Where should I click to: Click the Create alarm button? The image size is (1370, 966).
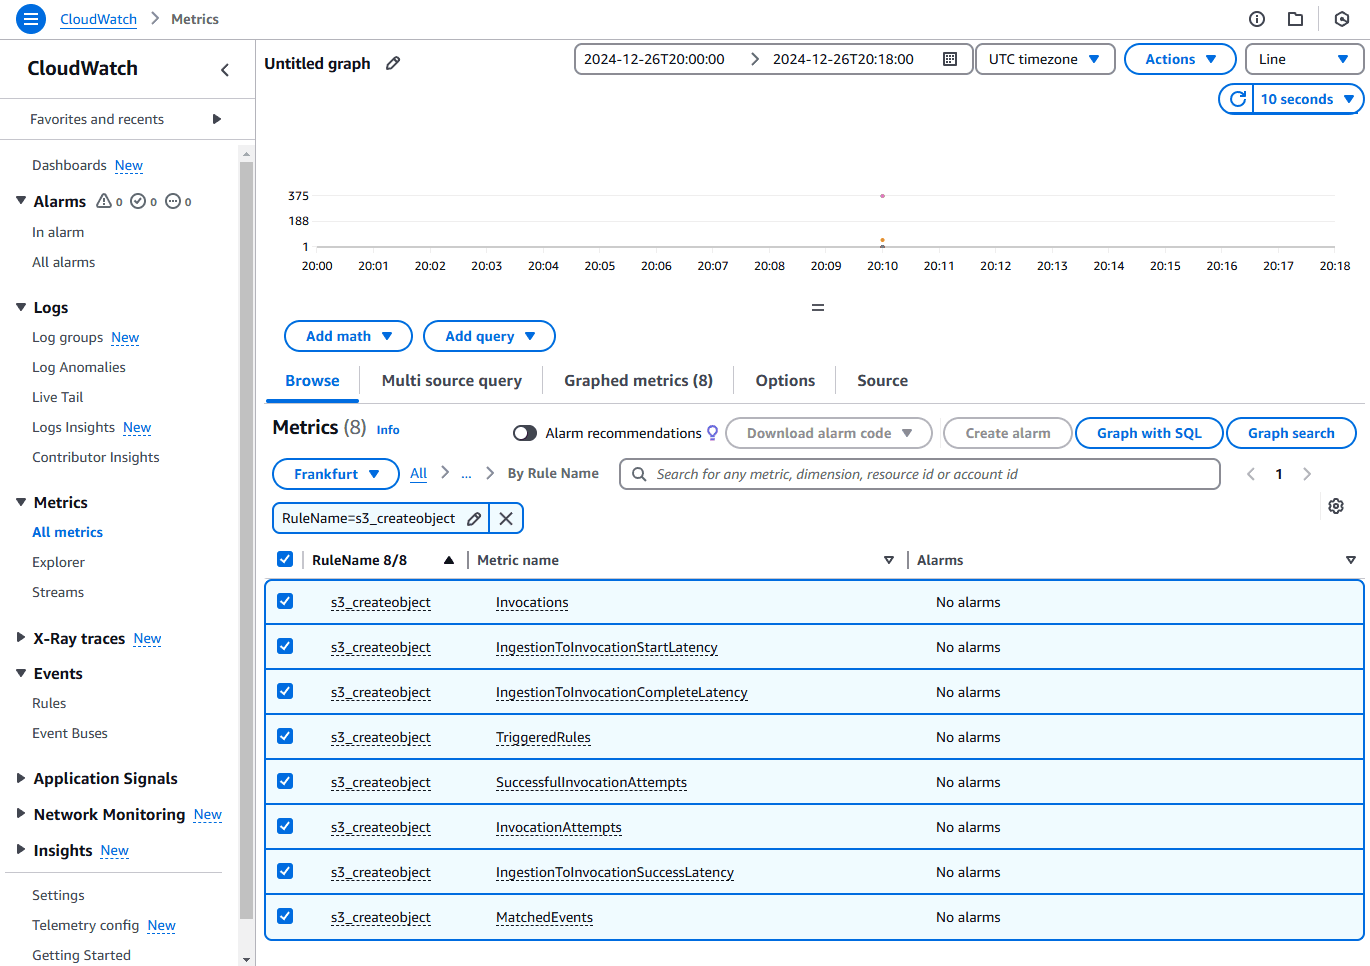[1008, 433]
